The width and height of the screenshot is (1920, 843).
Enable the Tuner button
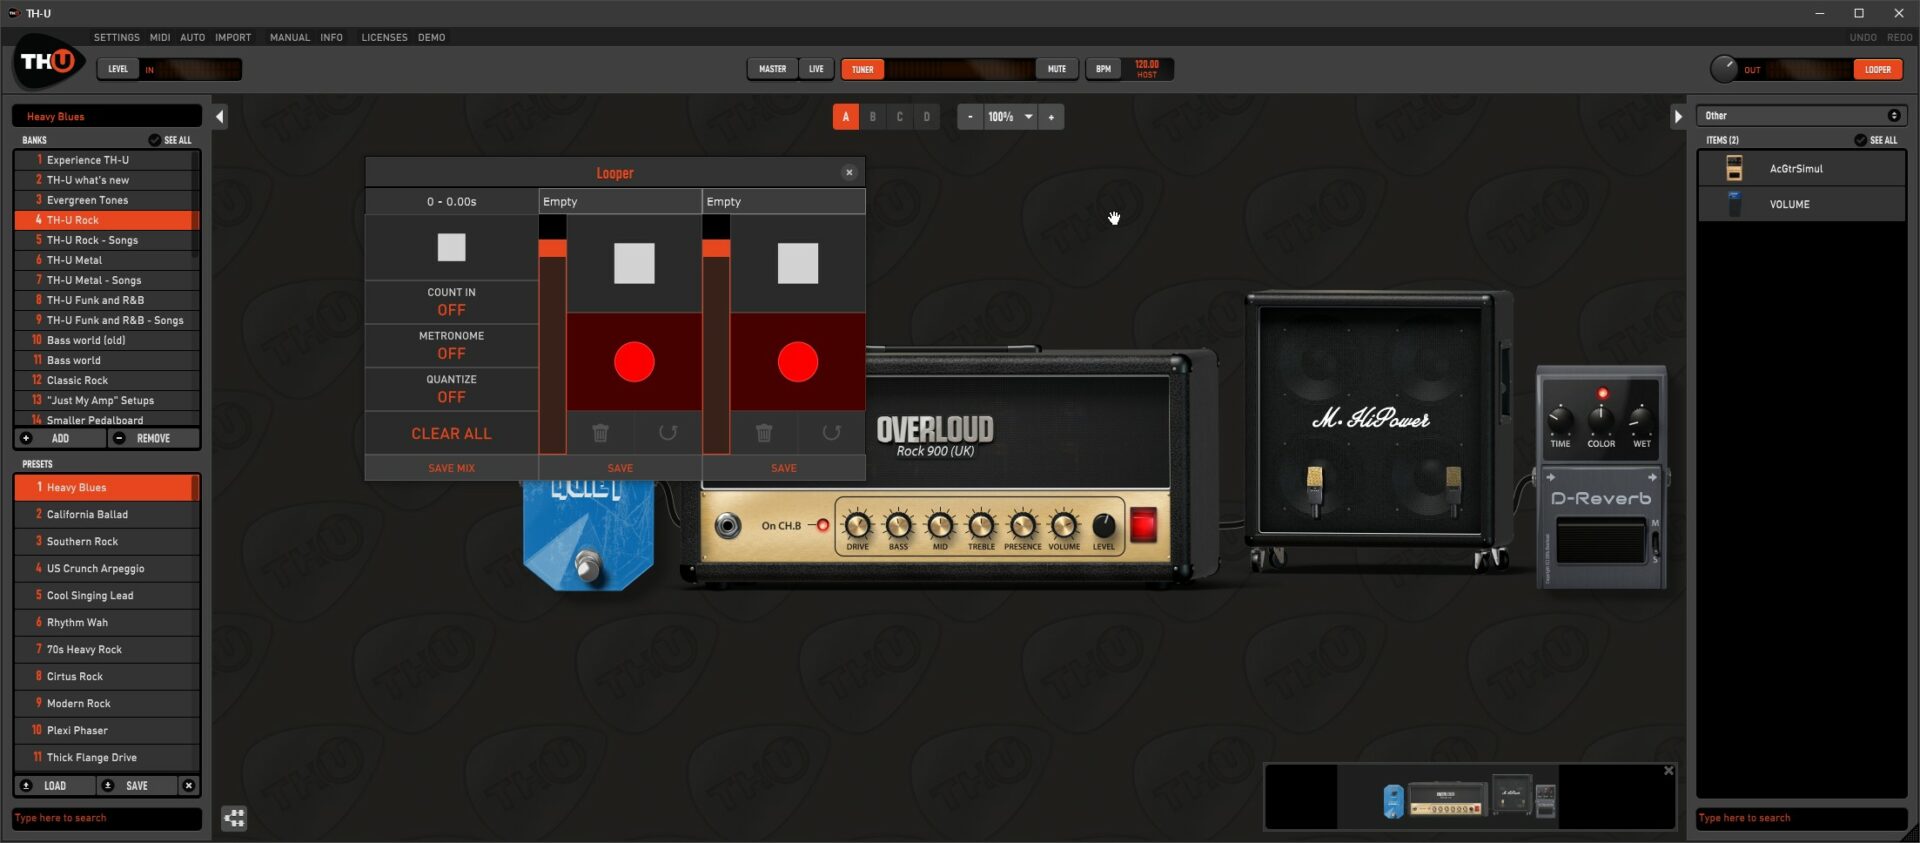(x=862, y=69)
